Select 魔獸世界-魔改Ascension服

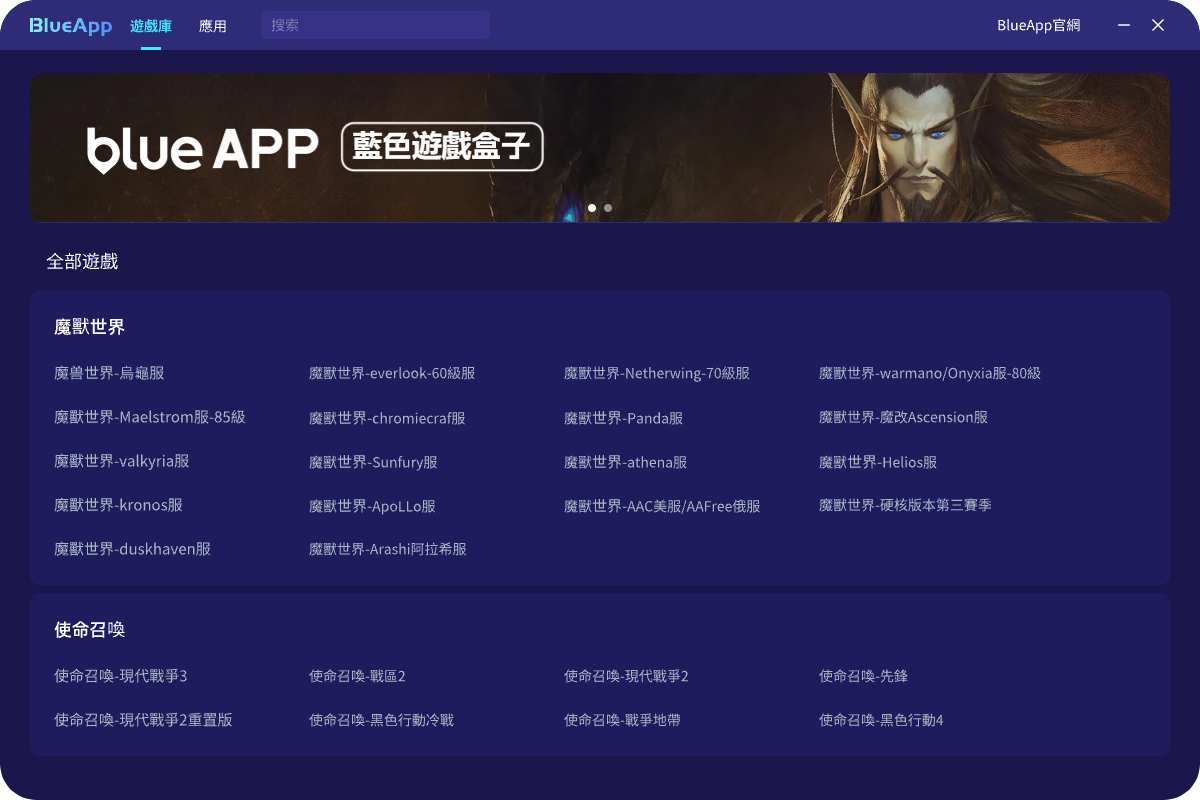coord(903,417)
